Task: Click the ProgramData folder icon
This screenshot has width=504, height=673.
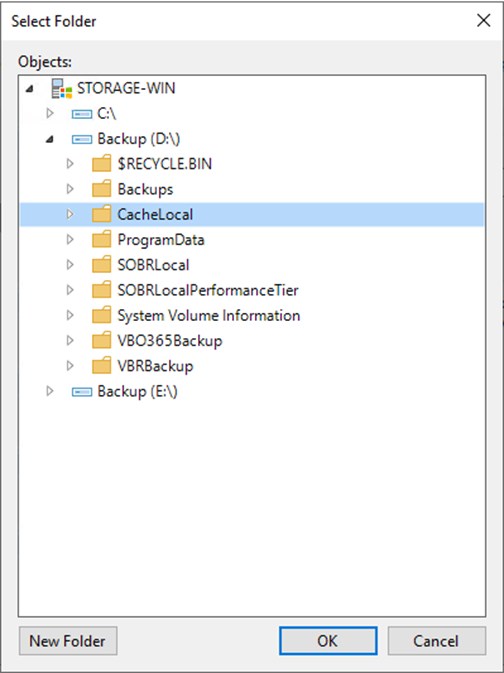Action: [x=102, y=239]
